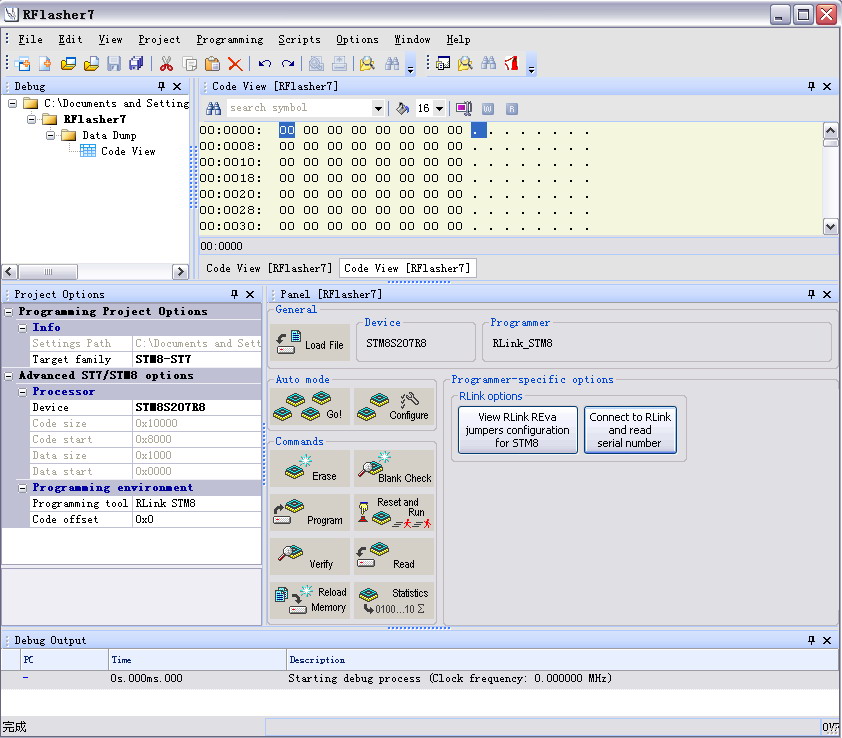
Task: Click the Go! auto mode button
Action: coord(310,406)
